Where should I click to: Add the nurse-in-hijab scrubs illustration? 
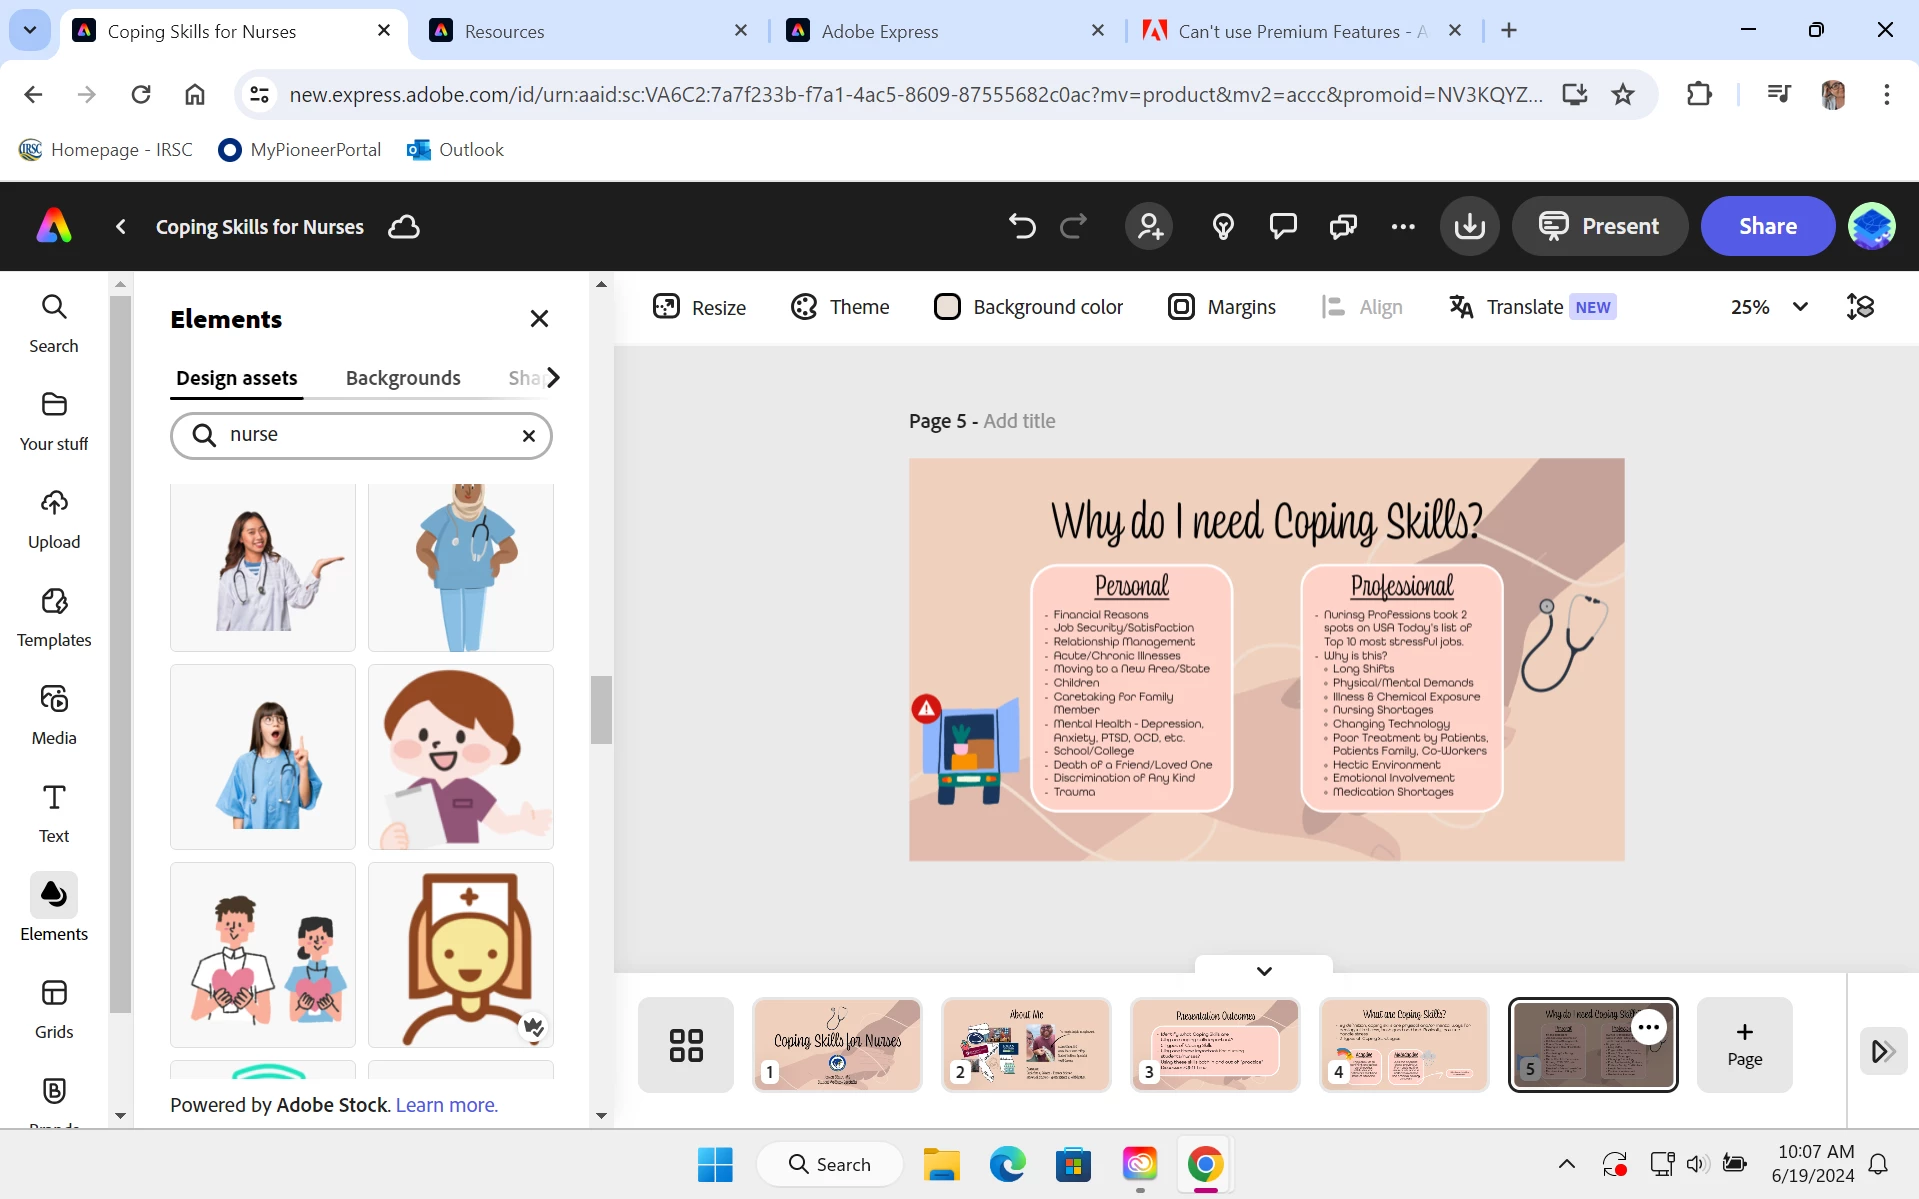point(461,567)
